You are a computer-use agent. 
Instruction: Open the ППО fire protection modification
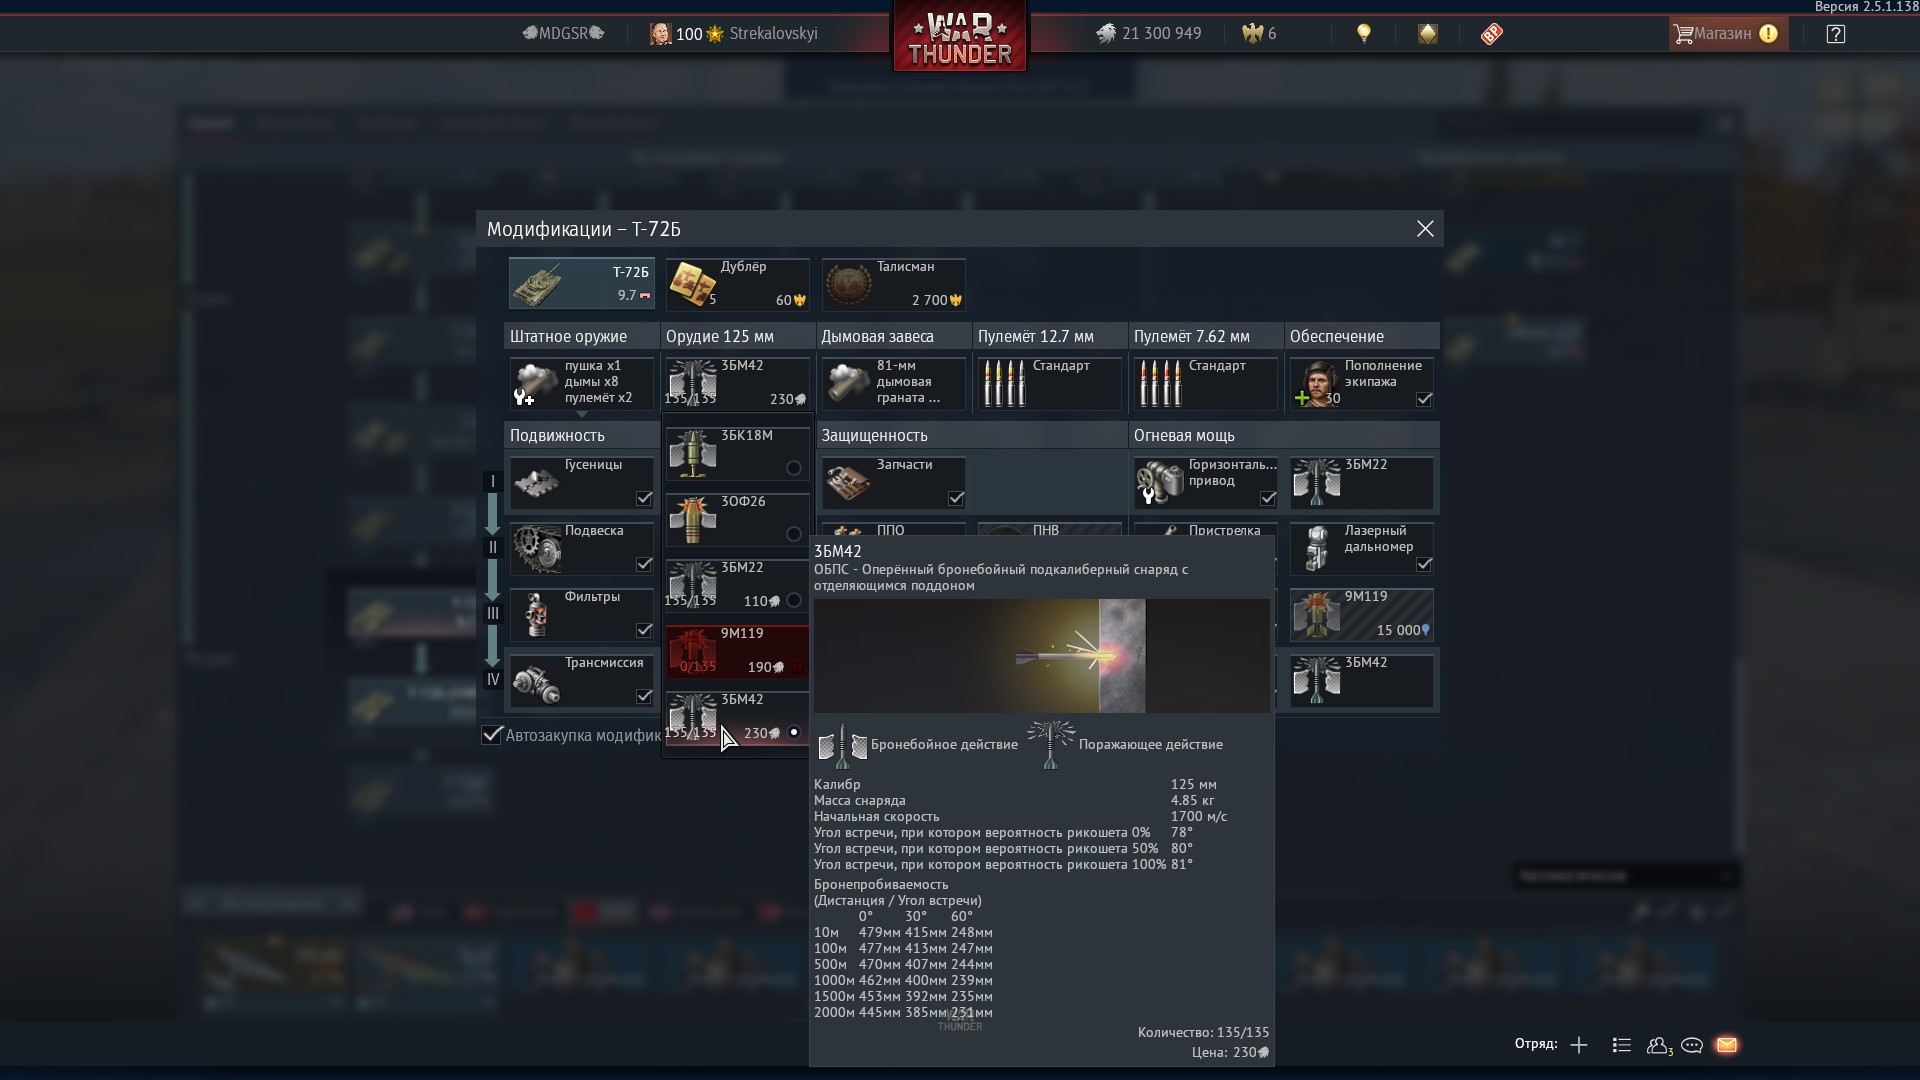(x=894, y=530)
